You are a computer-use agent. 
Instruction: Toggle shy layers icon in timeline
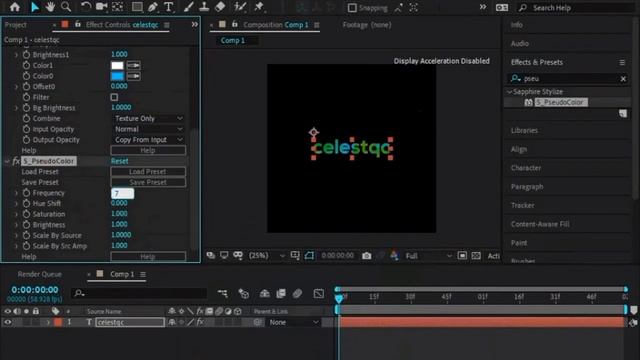point(264,293)
